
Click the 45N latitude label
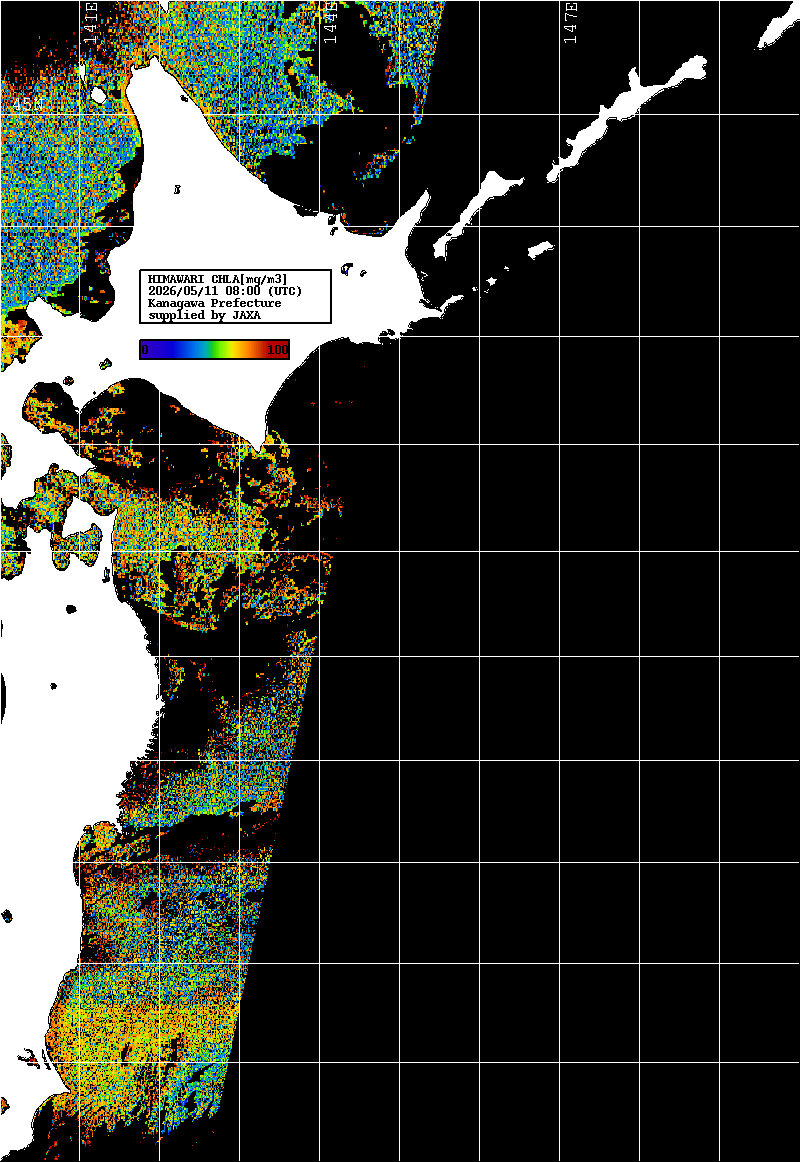[27, 105]
